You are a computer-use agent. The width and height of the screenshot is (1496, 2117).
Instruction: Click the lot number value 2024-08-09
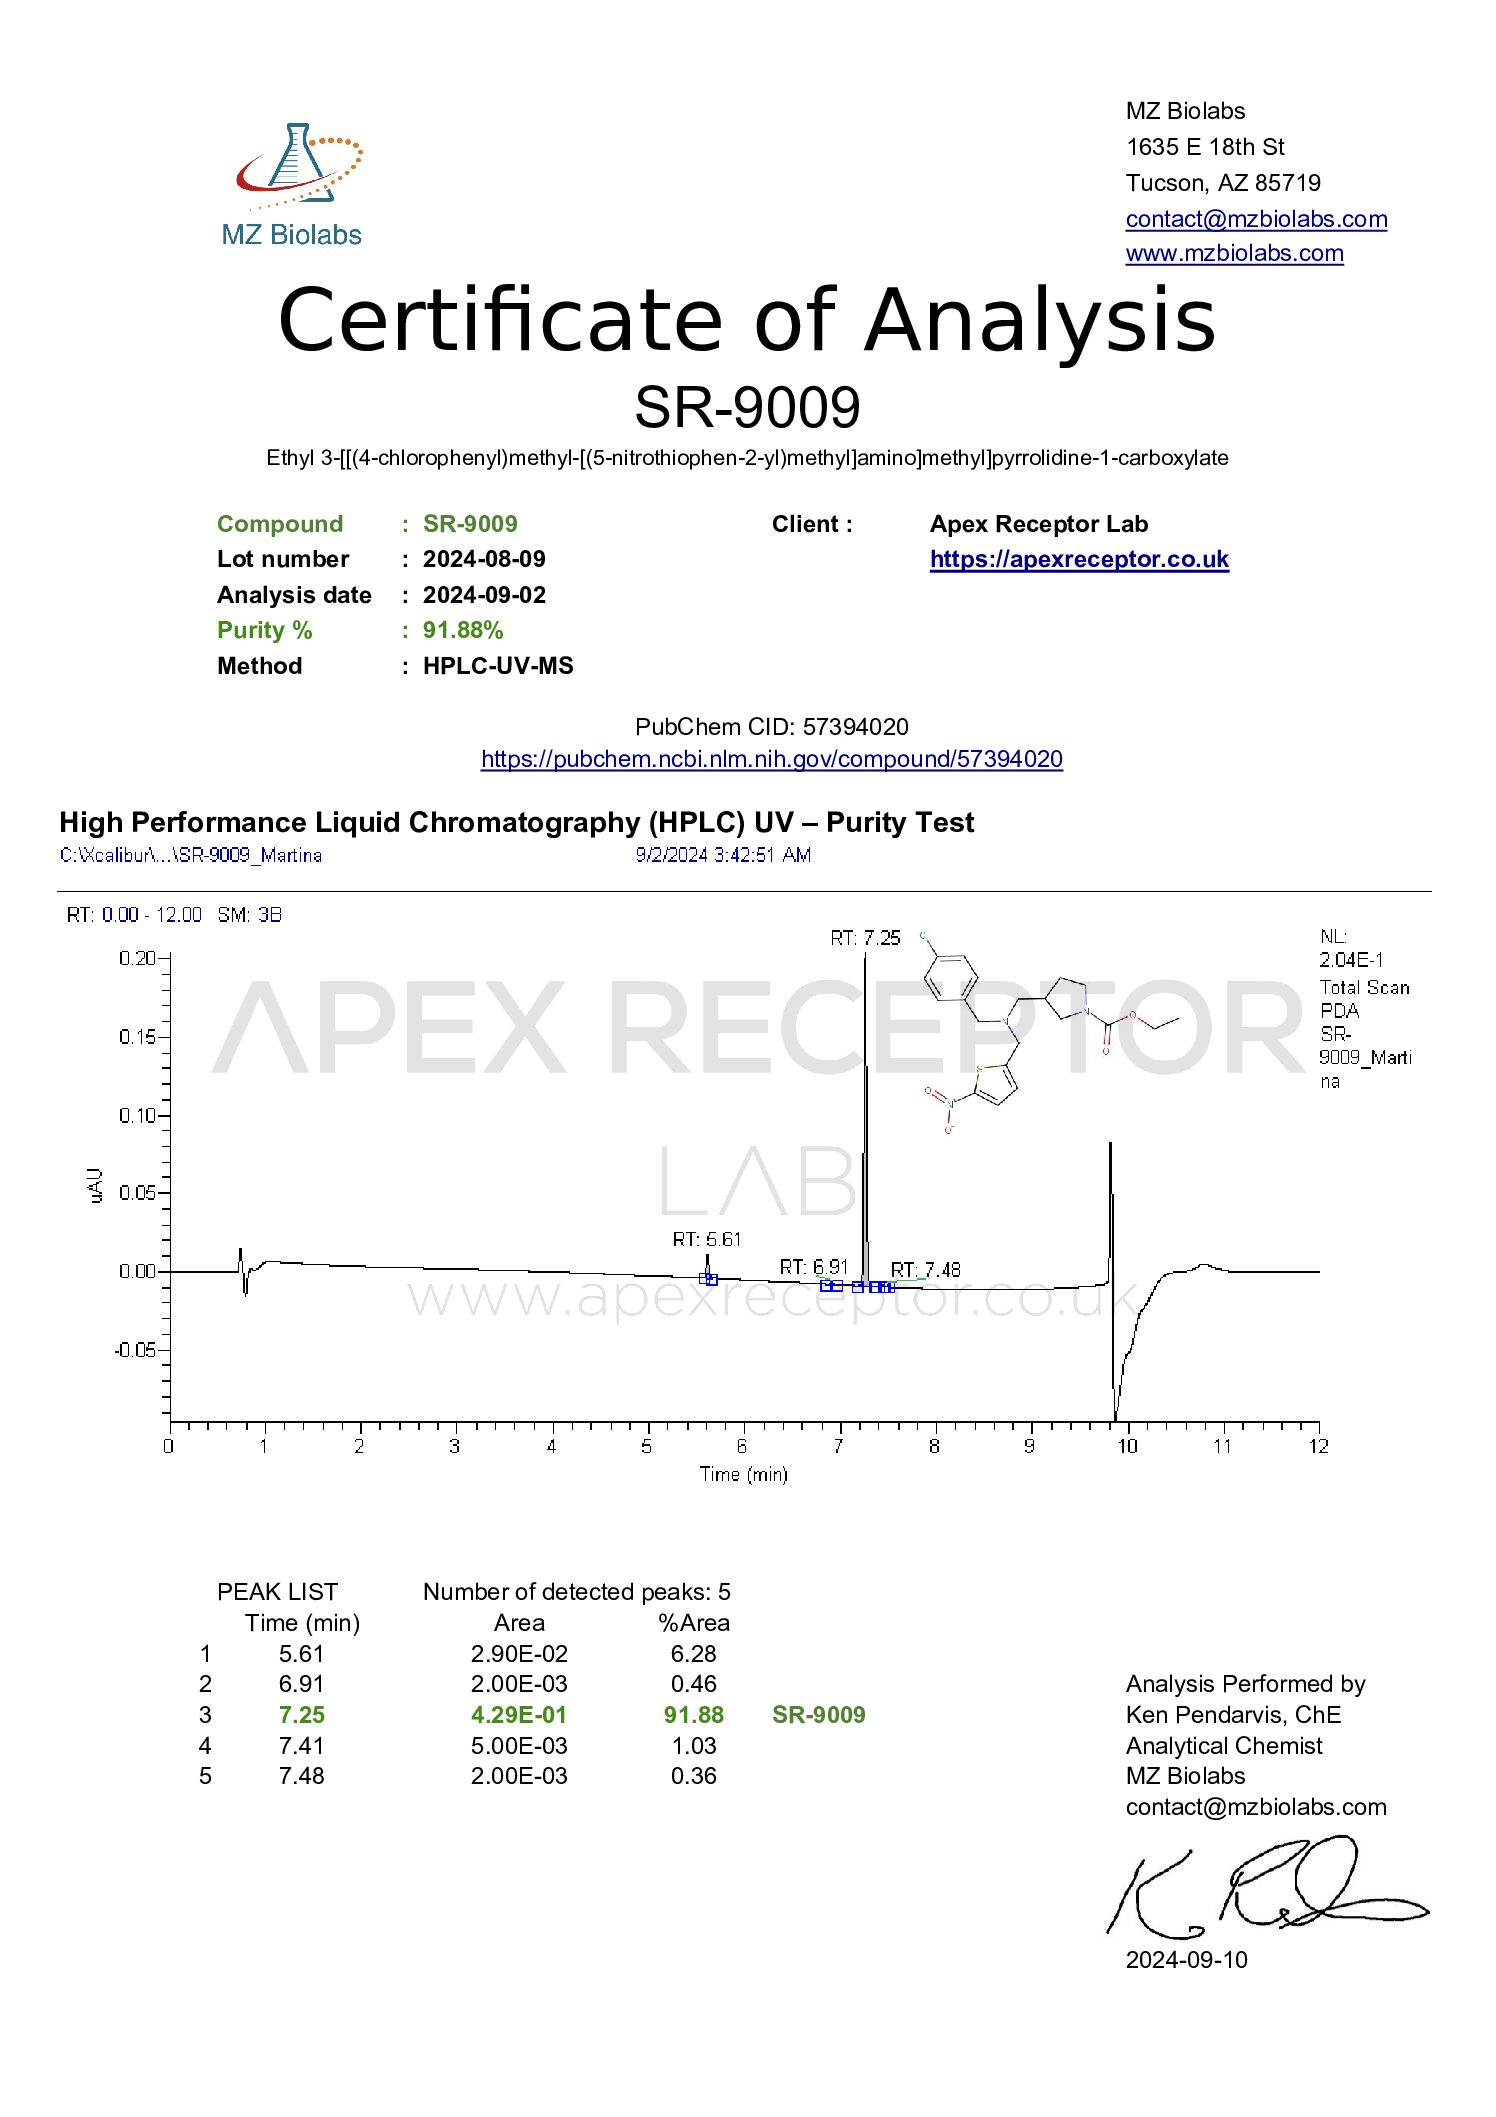484,559
